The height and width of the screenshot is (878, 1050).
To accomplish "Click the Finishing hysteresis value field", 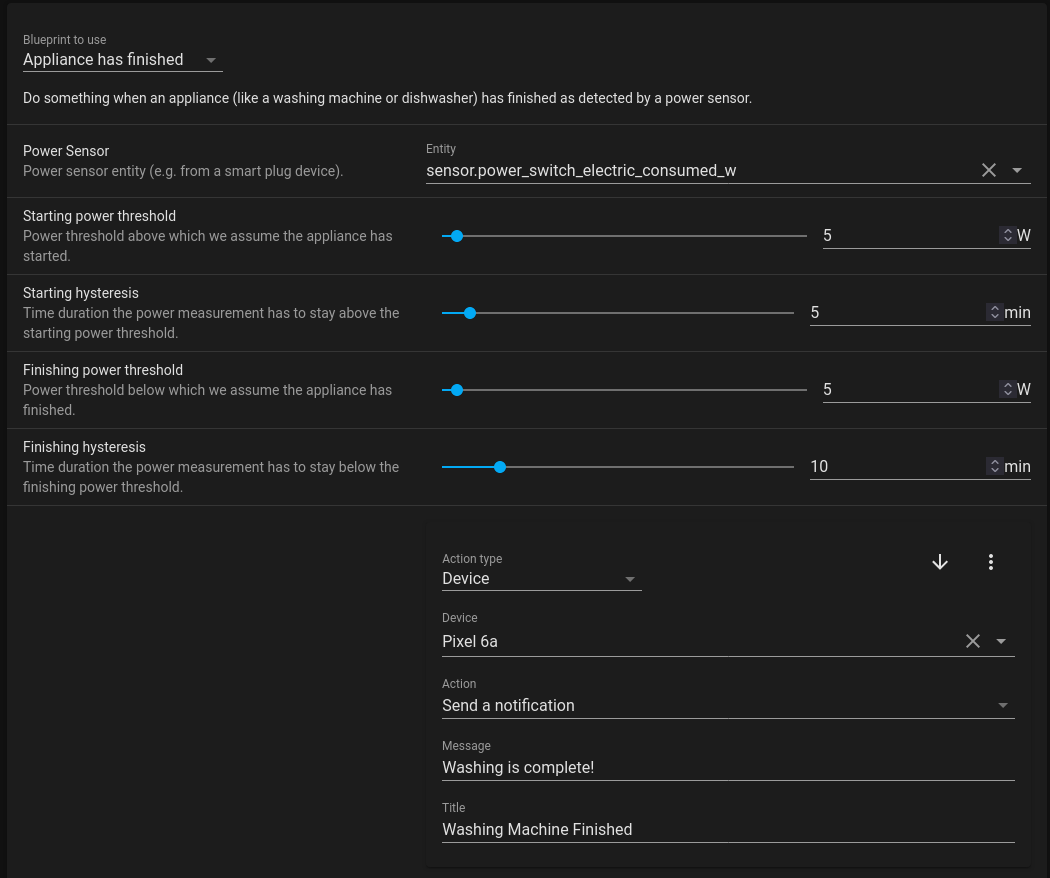I will (895, 467).
